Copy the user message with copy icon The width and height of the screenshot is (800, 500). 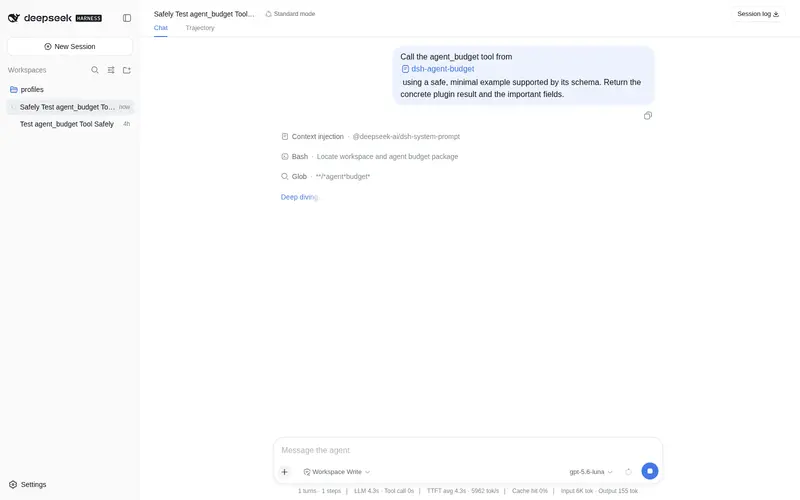[x=647, y=116]
